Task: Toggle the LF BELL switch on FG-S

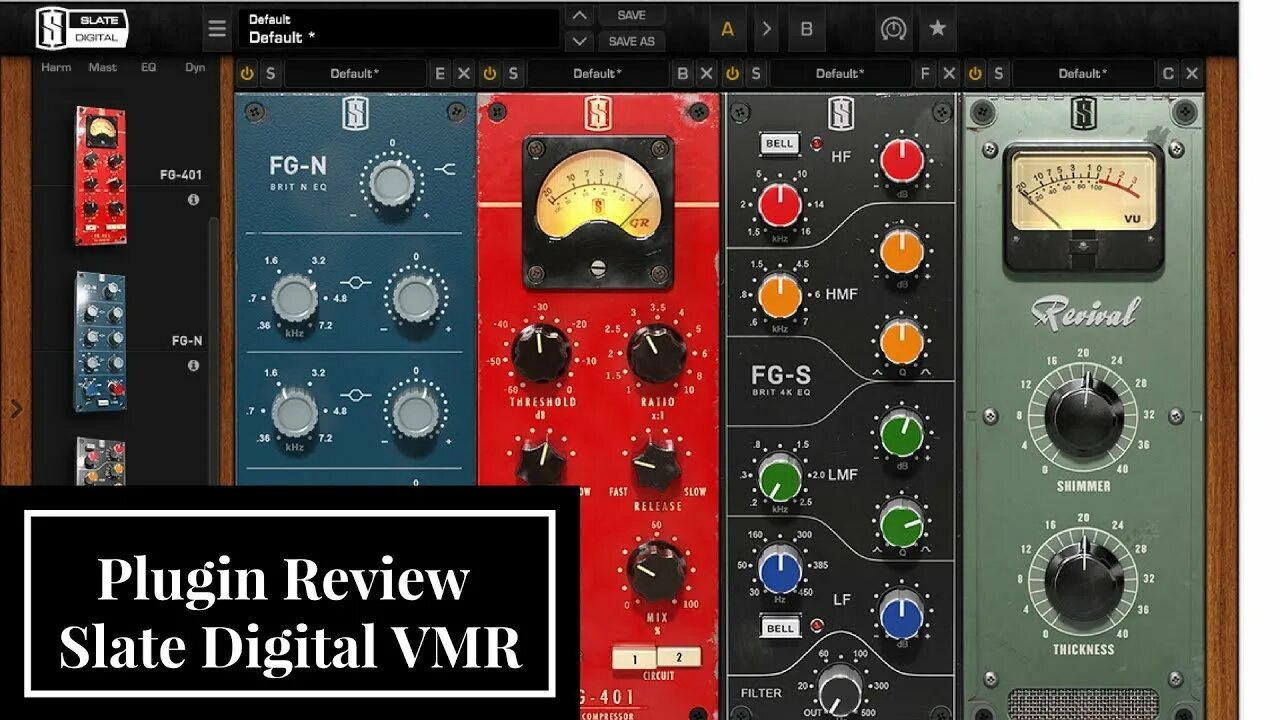Action: click(779, 628)
